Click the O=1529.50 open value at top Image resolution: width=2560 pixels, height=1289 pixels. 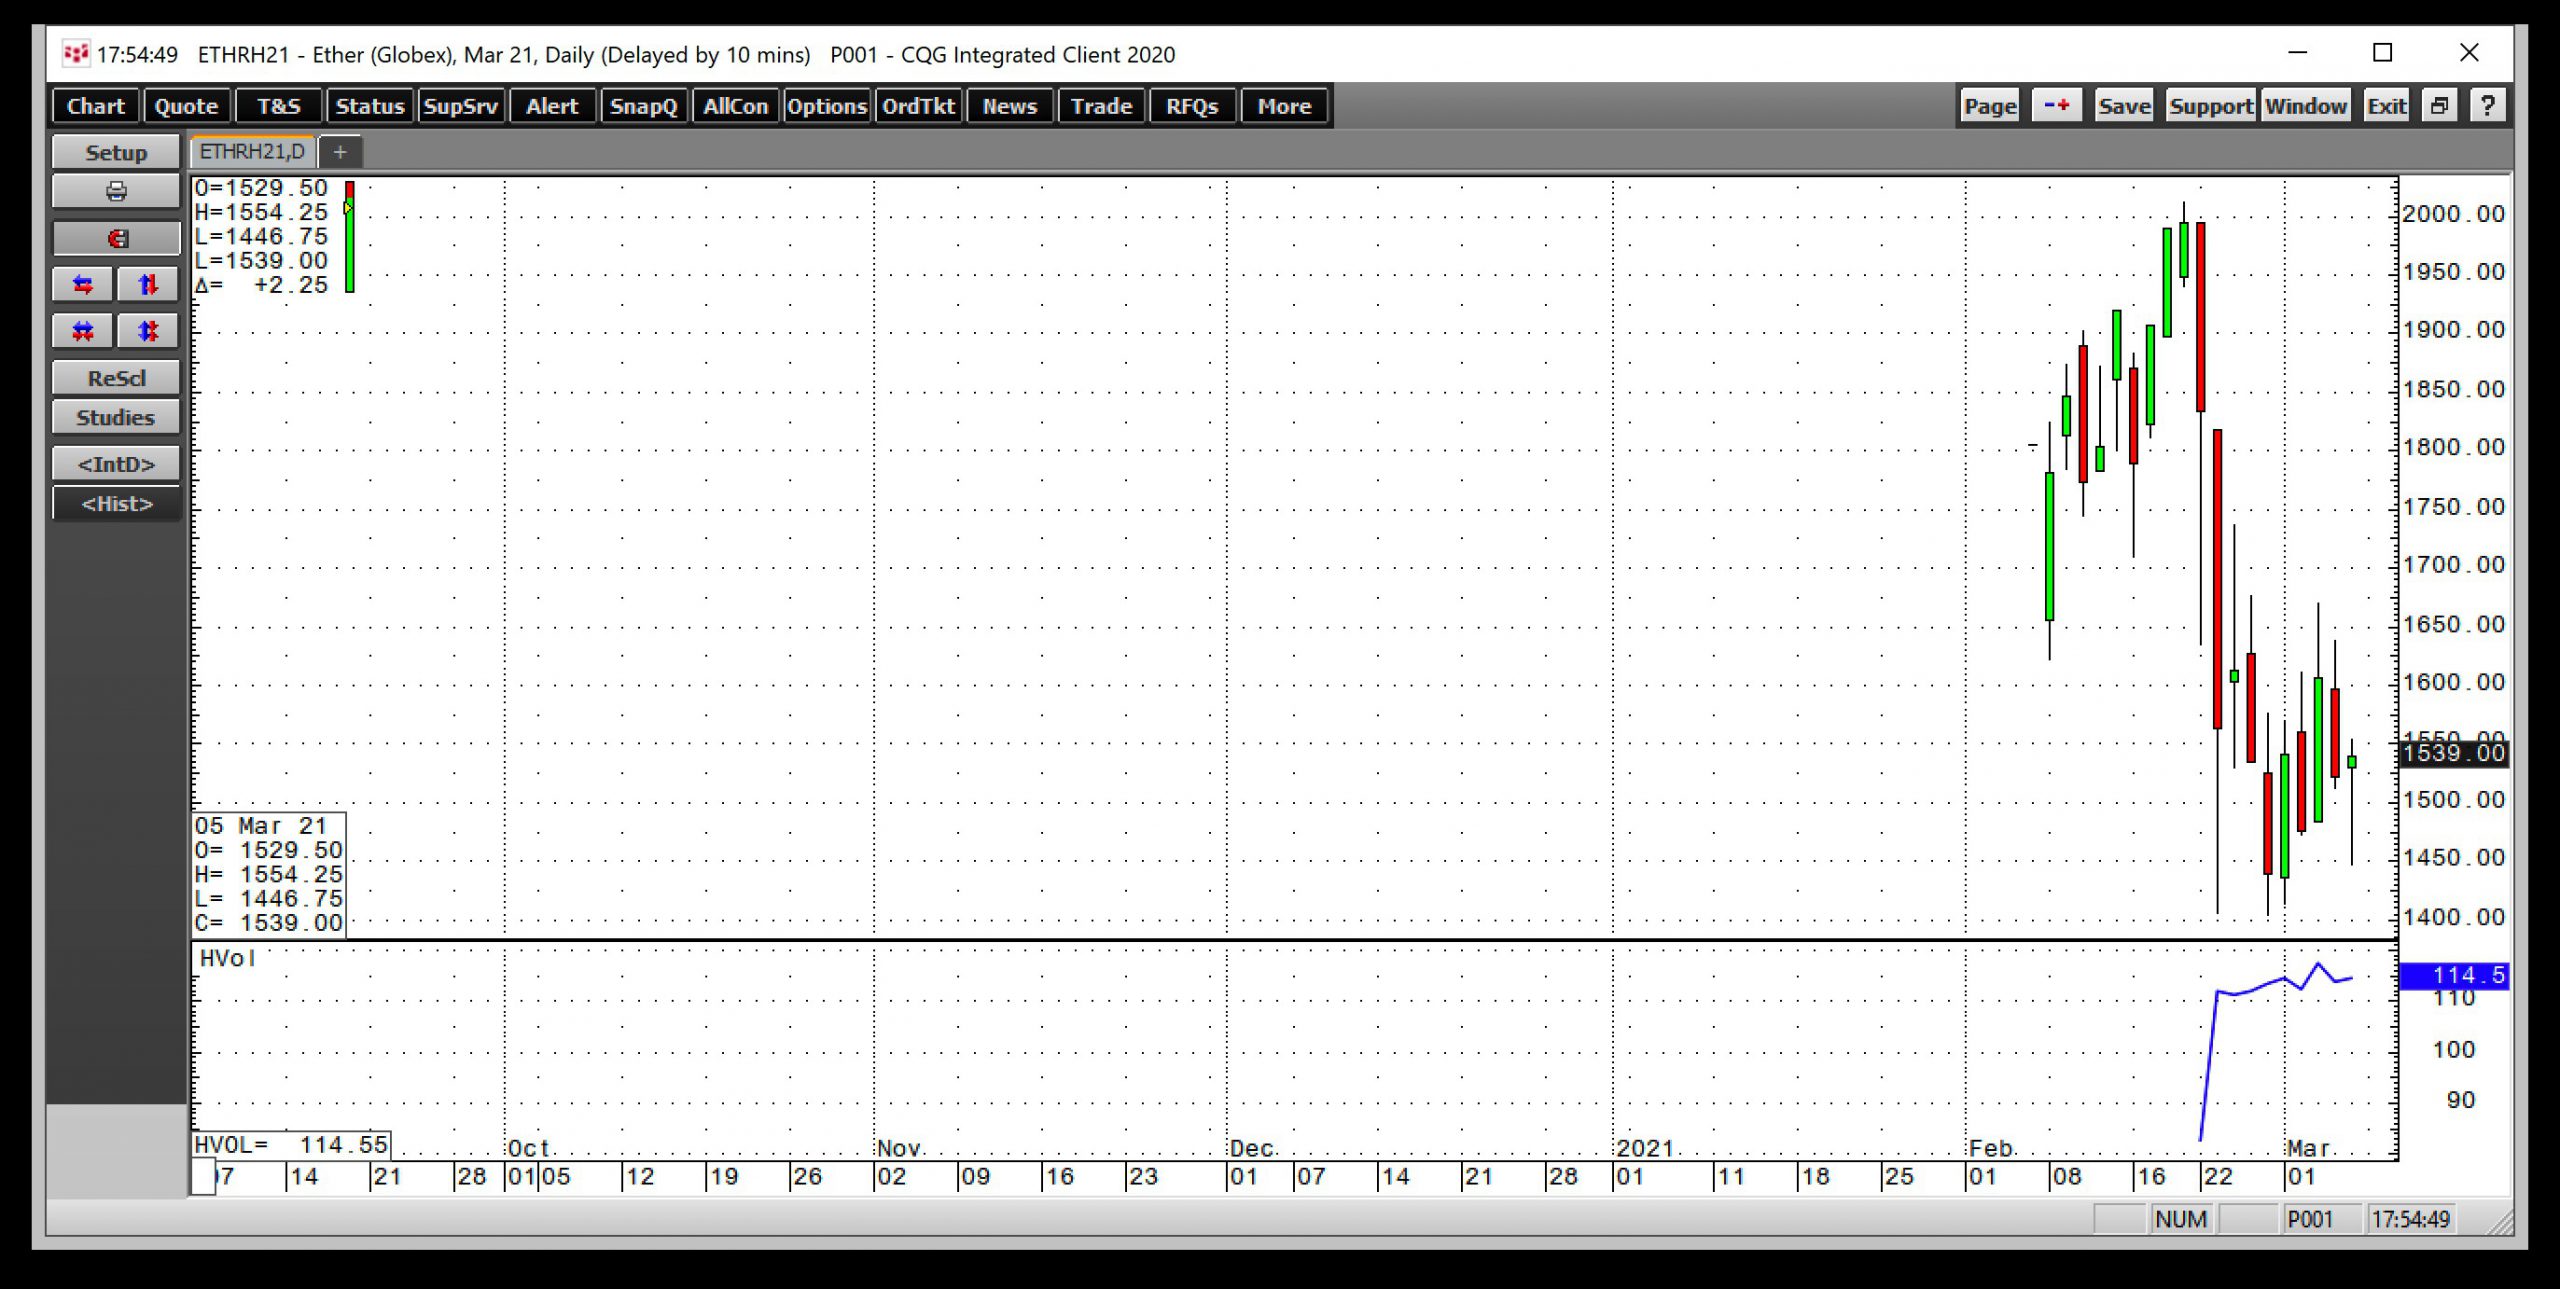point(261,188)
